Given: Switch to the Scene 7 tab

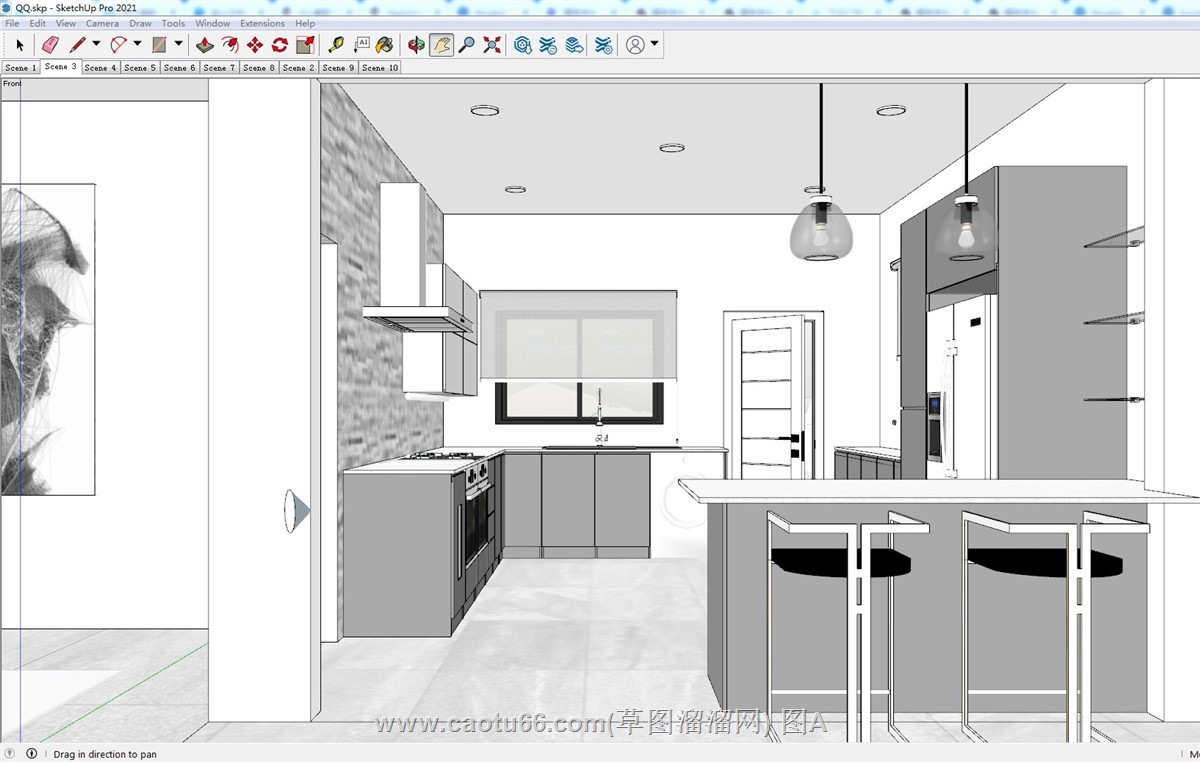Looking at the screenshot, I should [x=219, y=68].
